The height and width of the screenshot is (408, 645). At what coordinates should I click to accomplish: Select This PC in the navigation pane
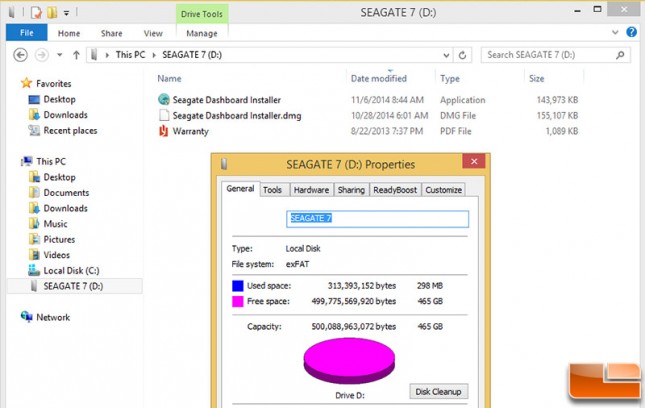[x=51, y=161]
